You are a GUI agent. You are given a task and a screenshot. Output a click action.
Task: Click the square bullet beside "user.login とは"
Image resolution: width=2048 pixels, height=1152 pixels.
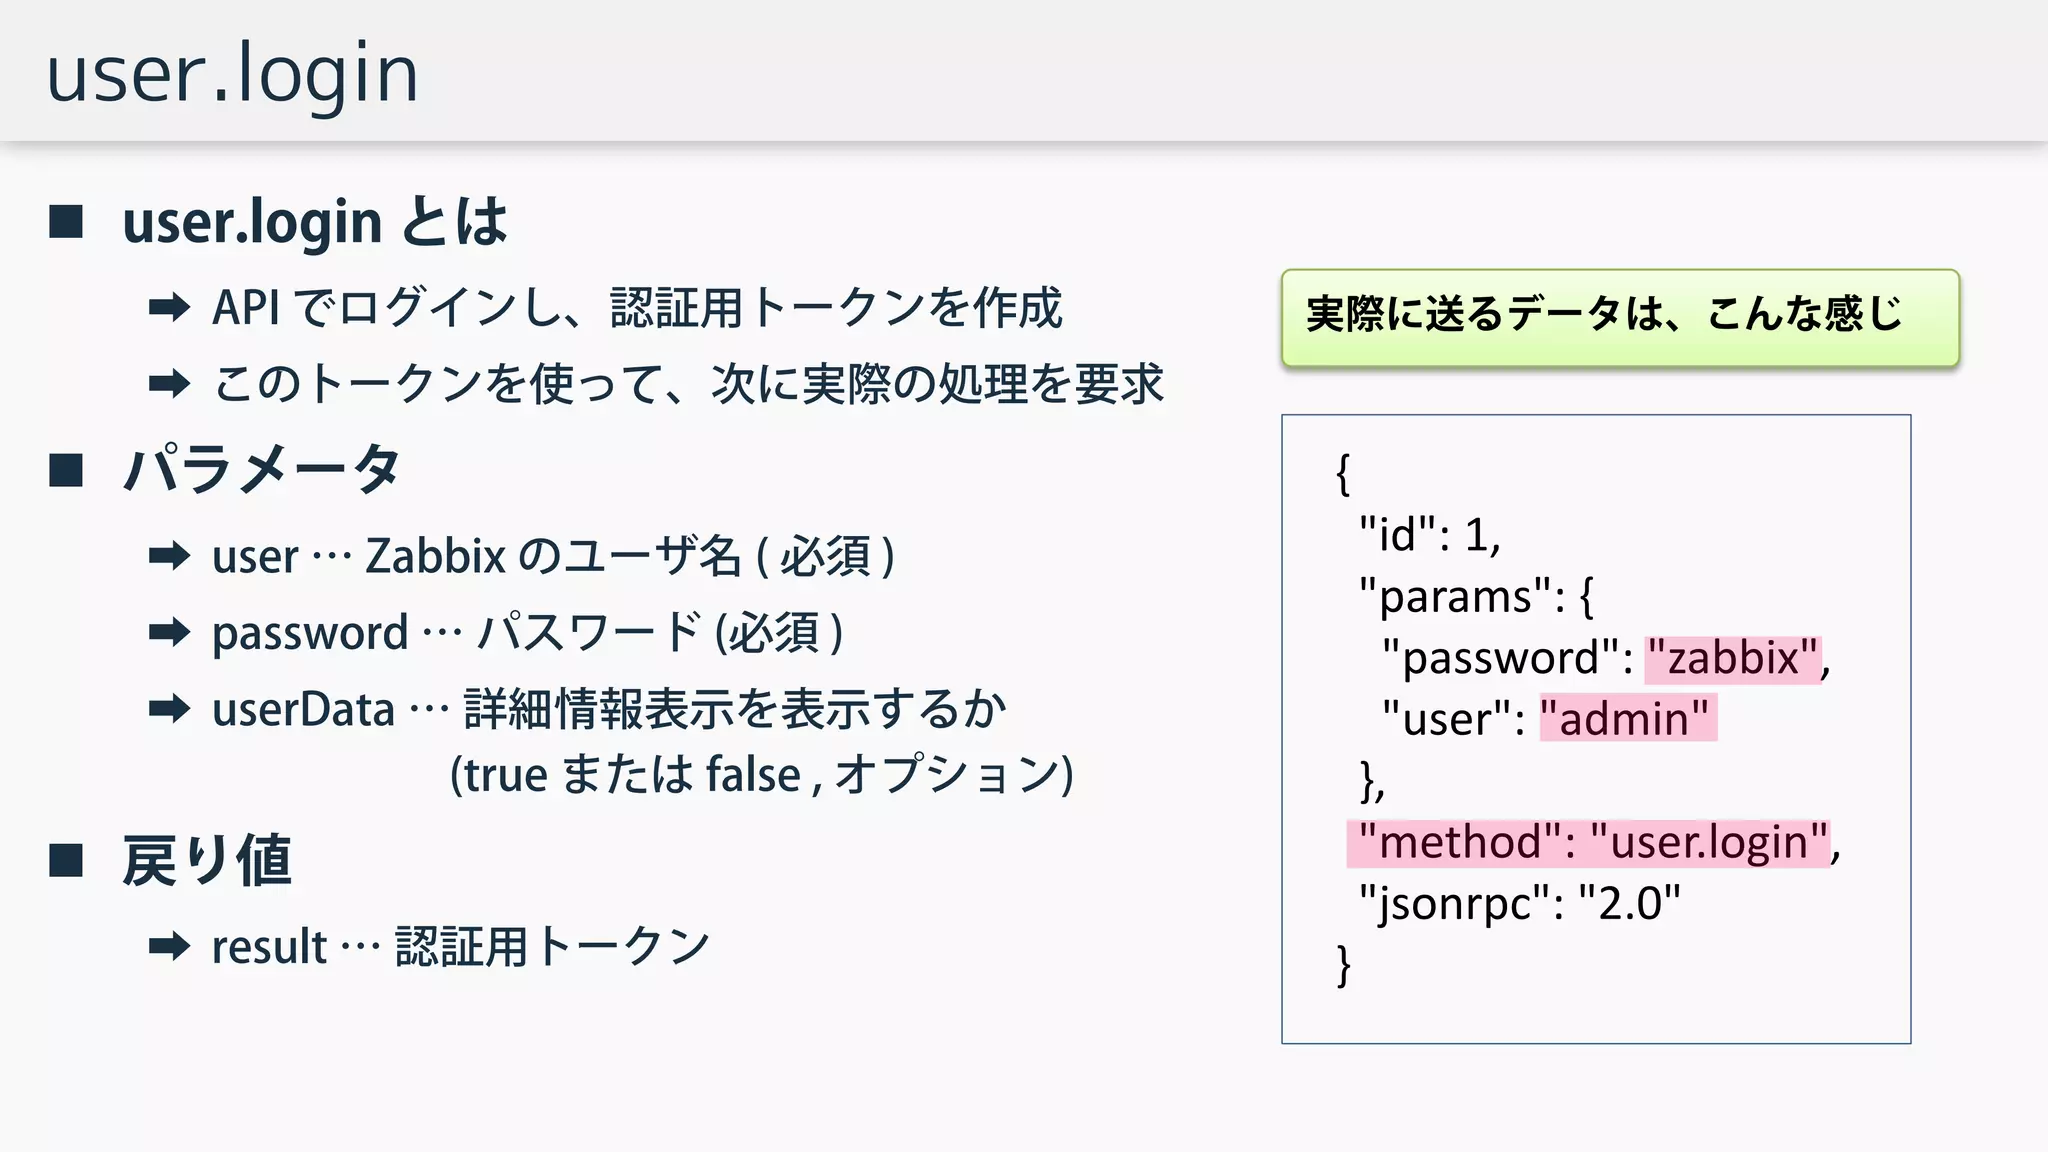pyautogui.click(x=66, y=222)
